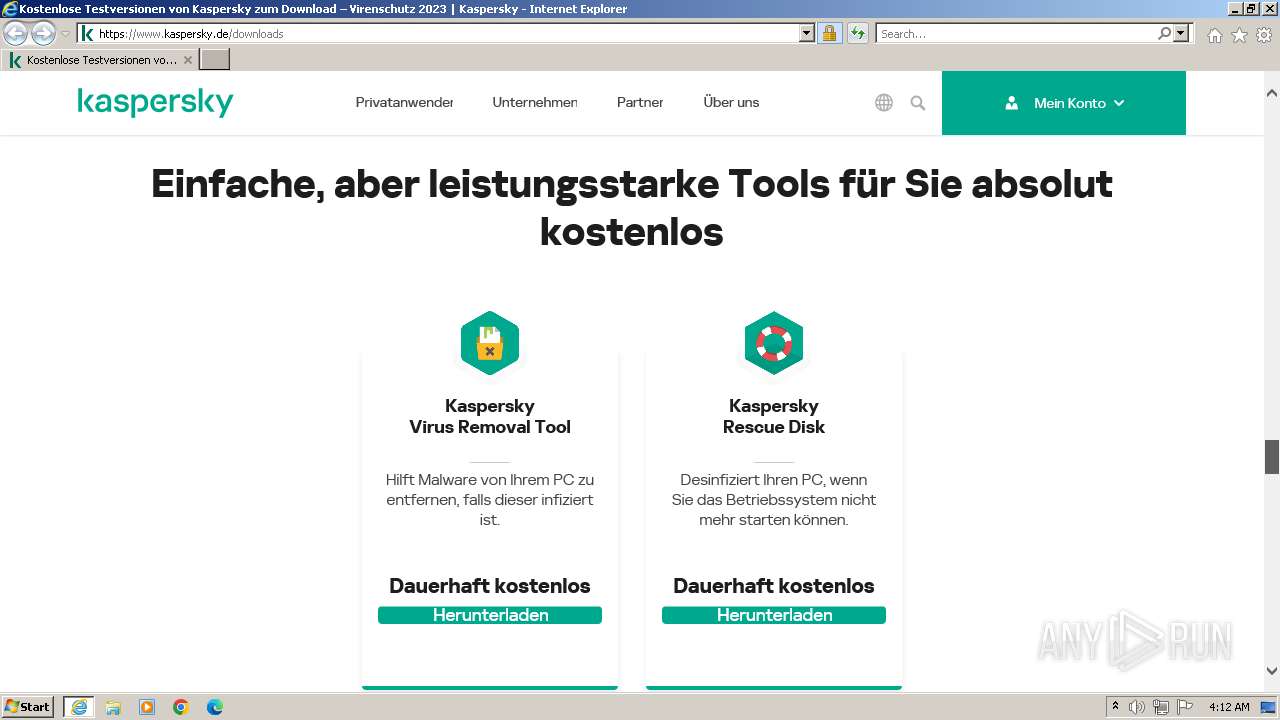The image size is (1280, 720).
Task: Click the Dauerhaft kostenlos text under Rescue Disk
Action: [774, 586]
